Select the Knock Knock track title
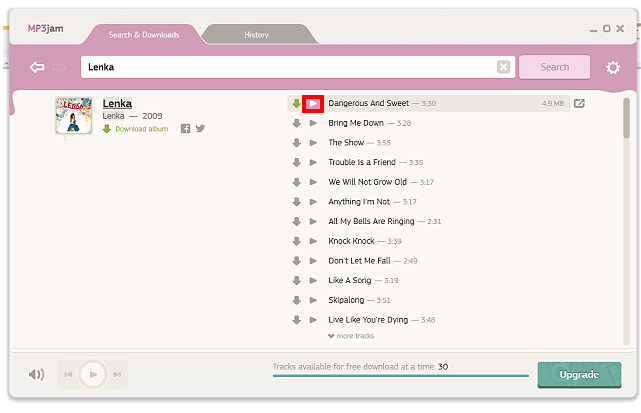 click(x=351, y=241)
